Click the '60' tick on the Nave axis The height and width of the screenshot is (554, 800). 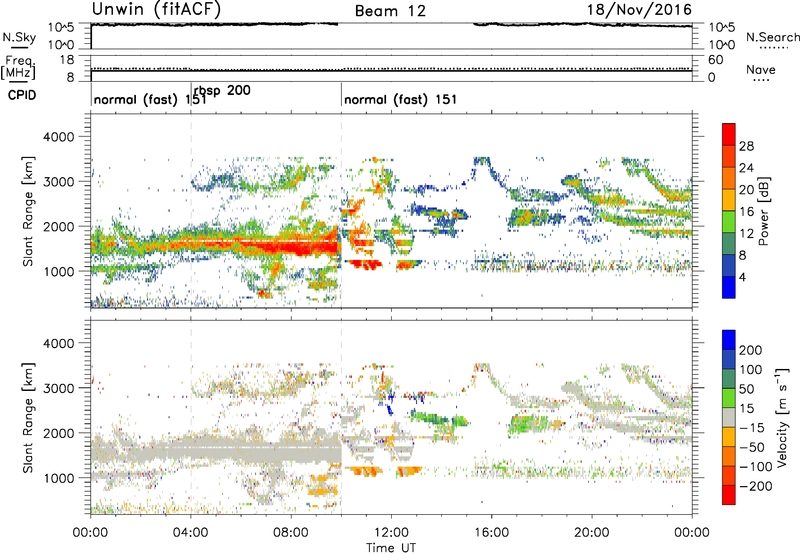coord(715,60)
